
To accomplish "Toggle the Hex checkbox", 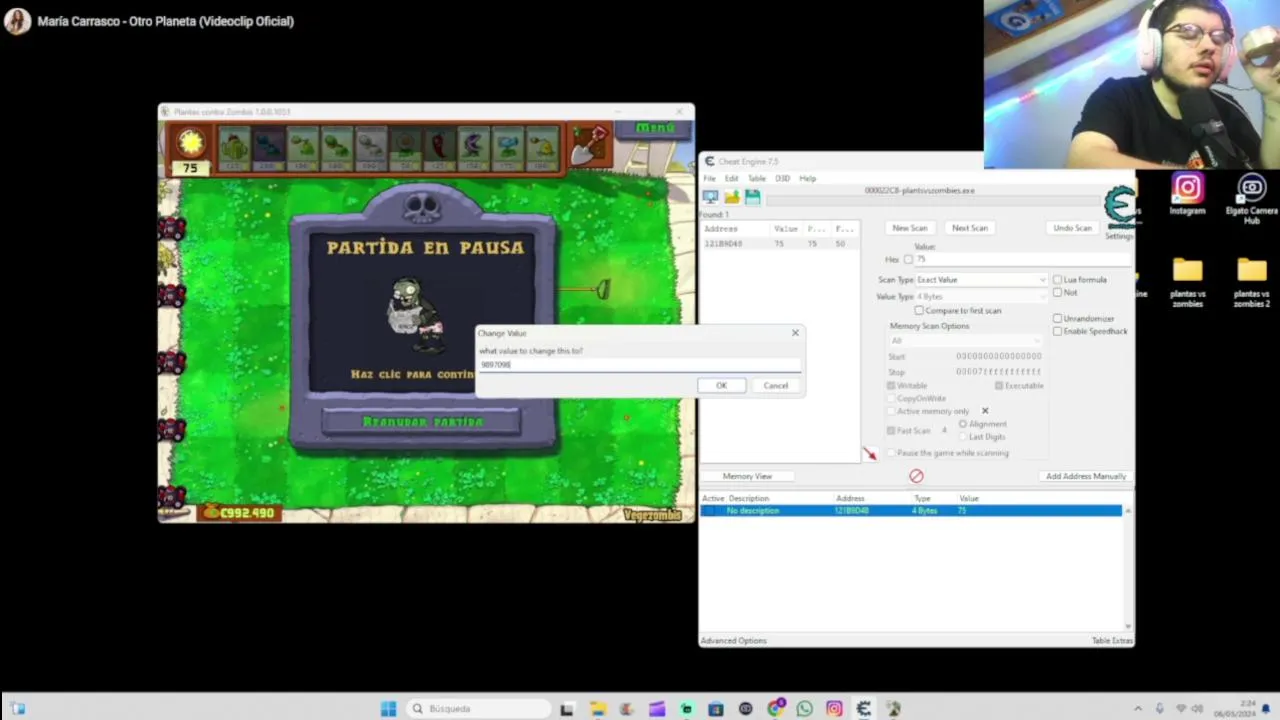I will (908, 260).
